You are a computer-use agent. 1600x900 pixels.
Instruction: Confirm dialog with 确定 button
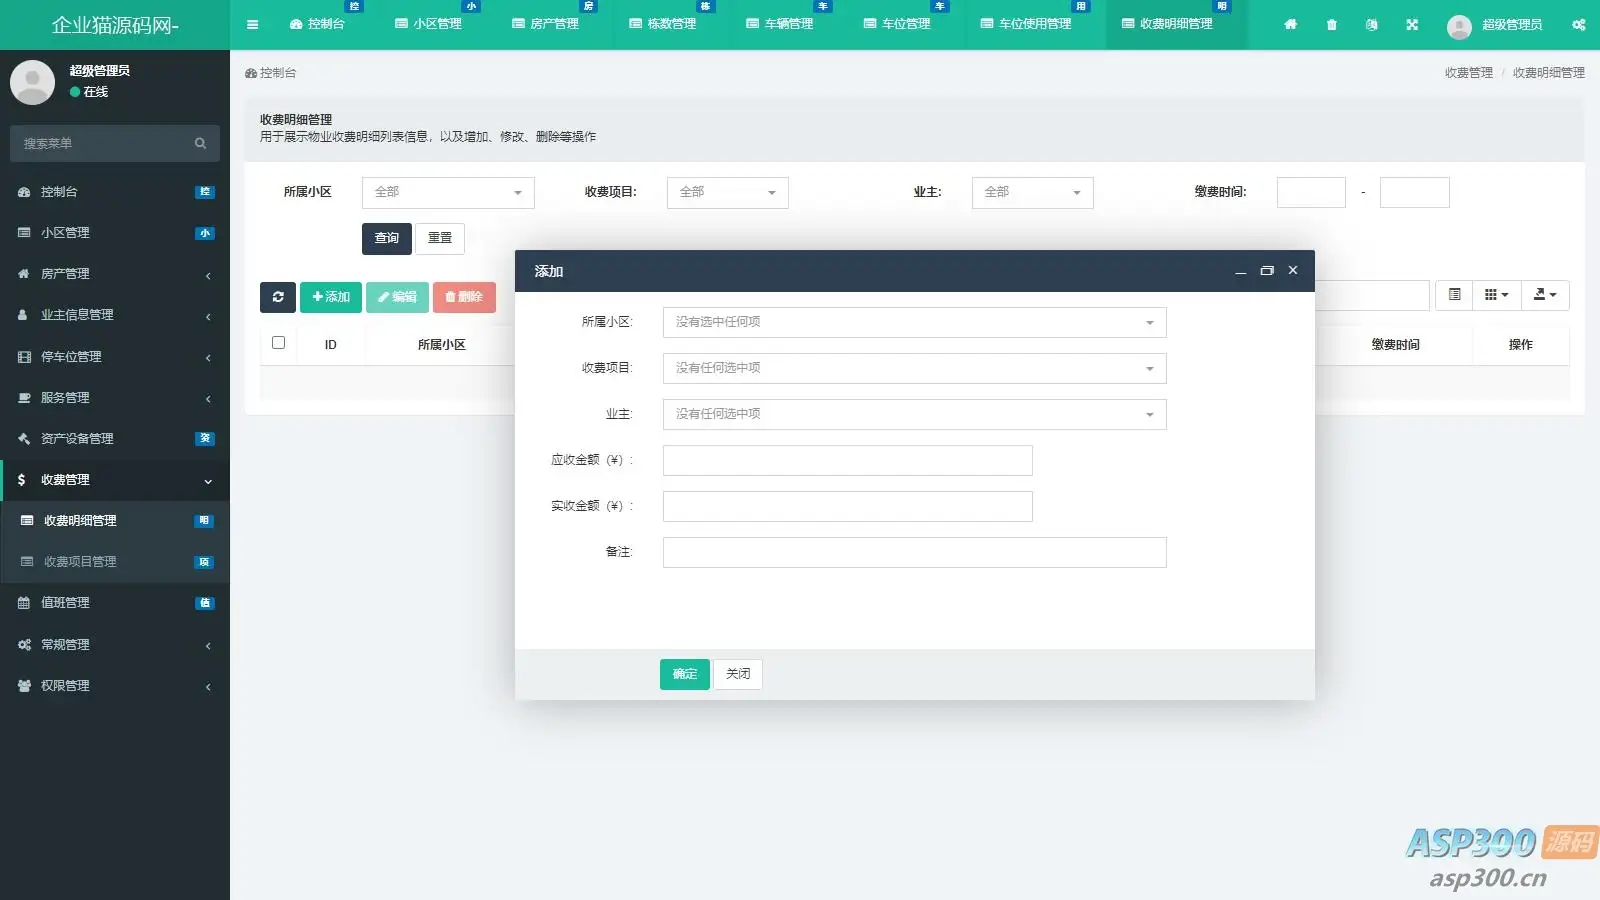(685, 674)
